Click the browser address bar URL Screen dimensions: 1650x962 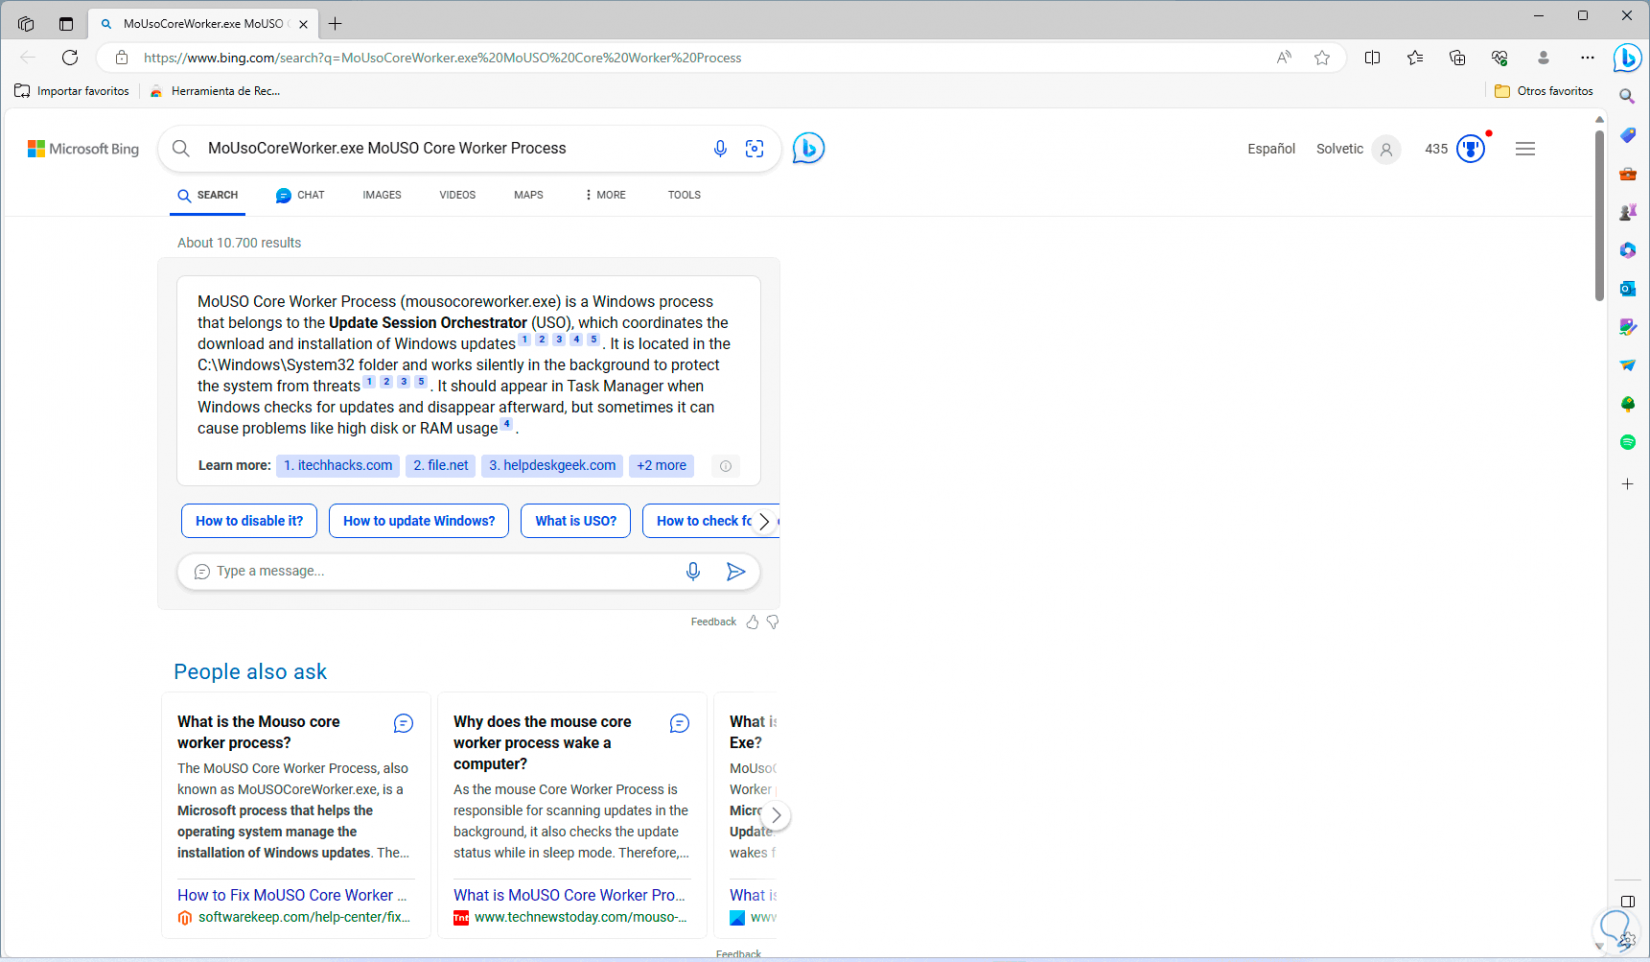click(443, 58)
